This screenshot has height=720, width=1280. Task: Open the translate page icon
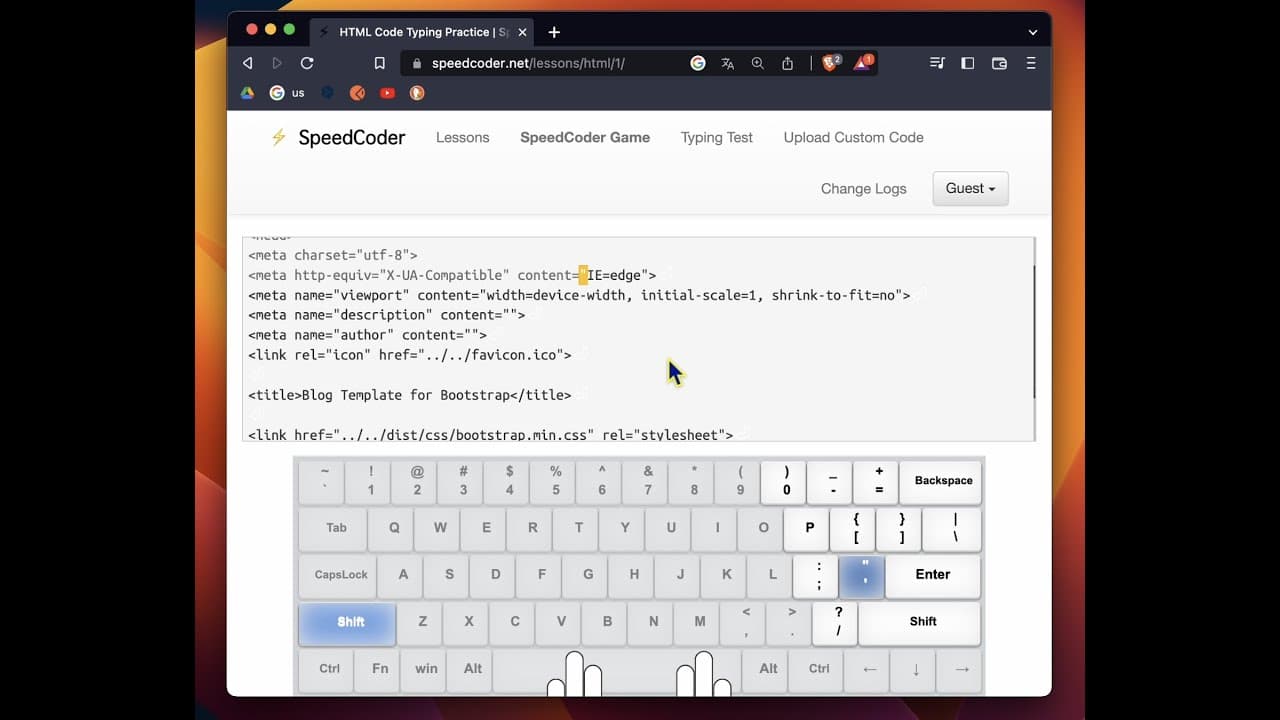click(728, 63)
